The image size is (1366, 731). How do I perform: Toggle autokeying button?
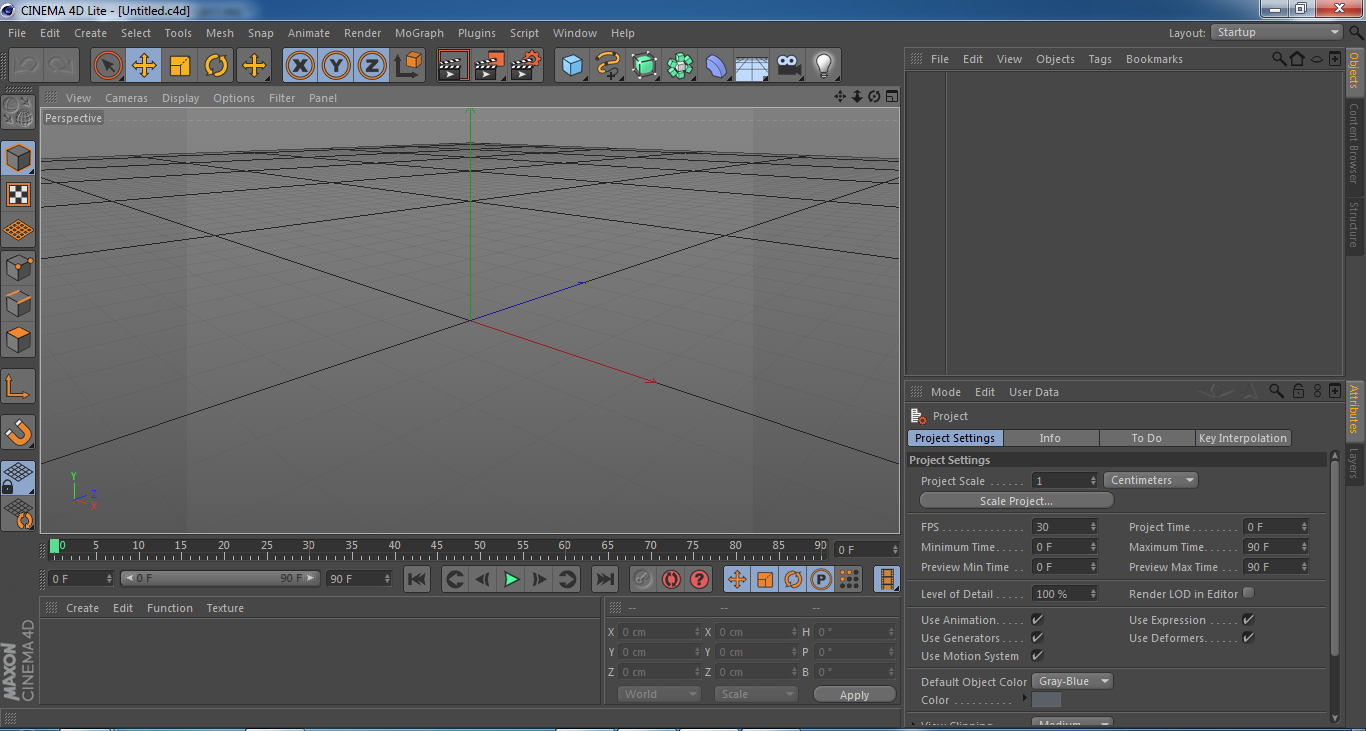point(671,579)
